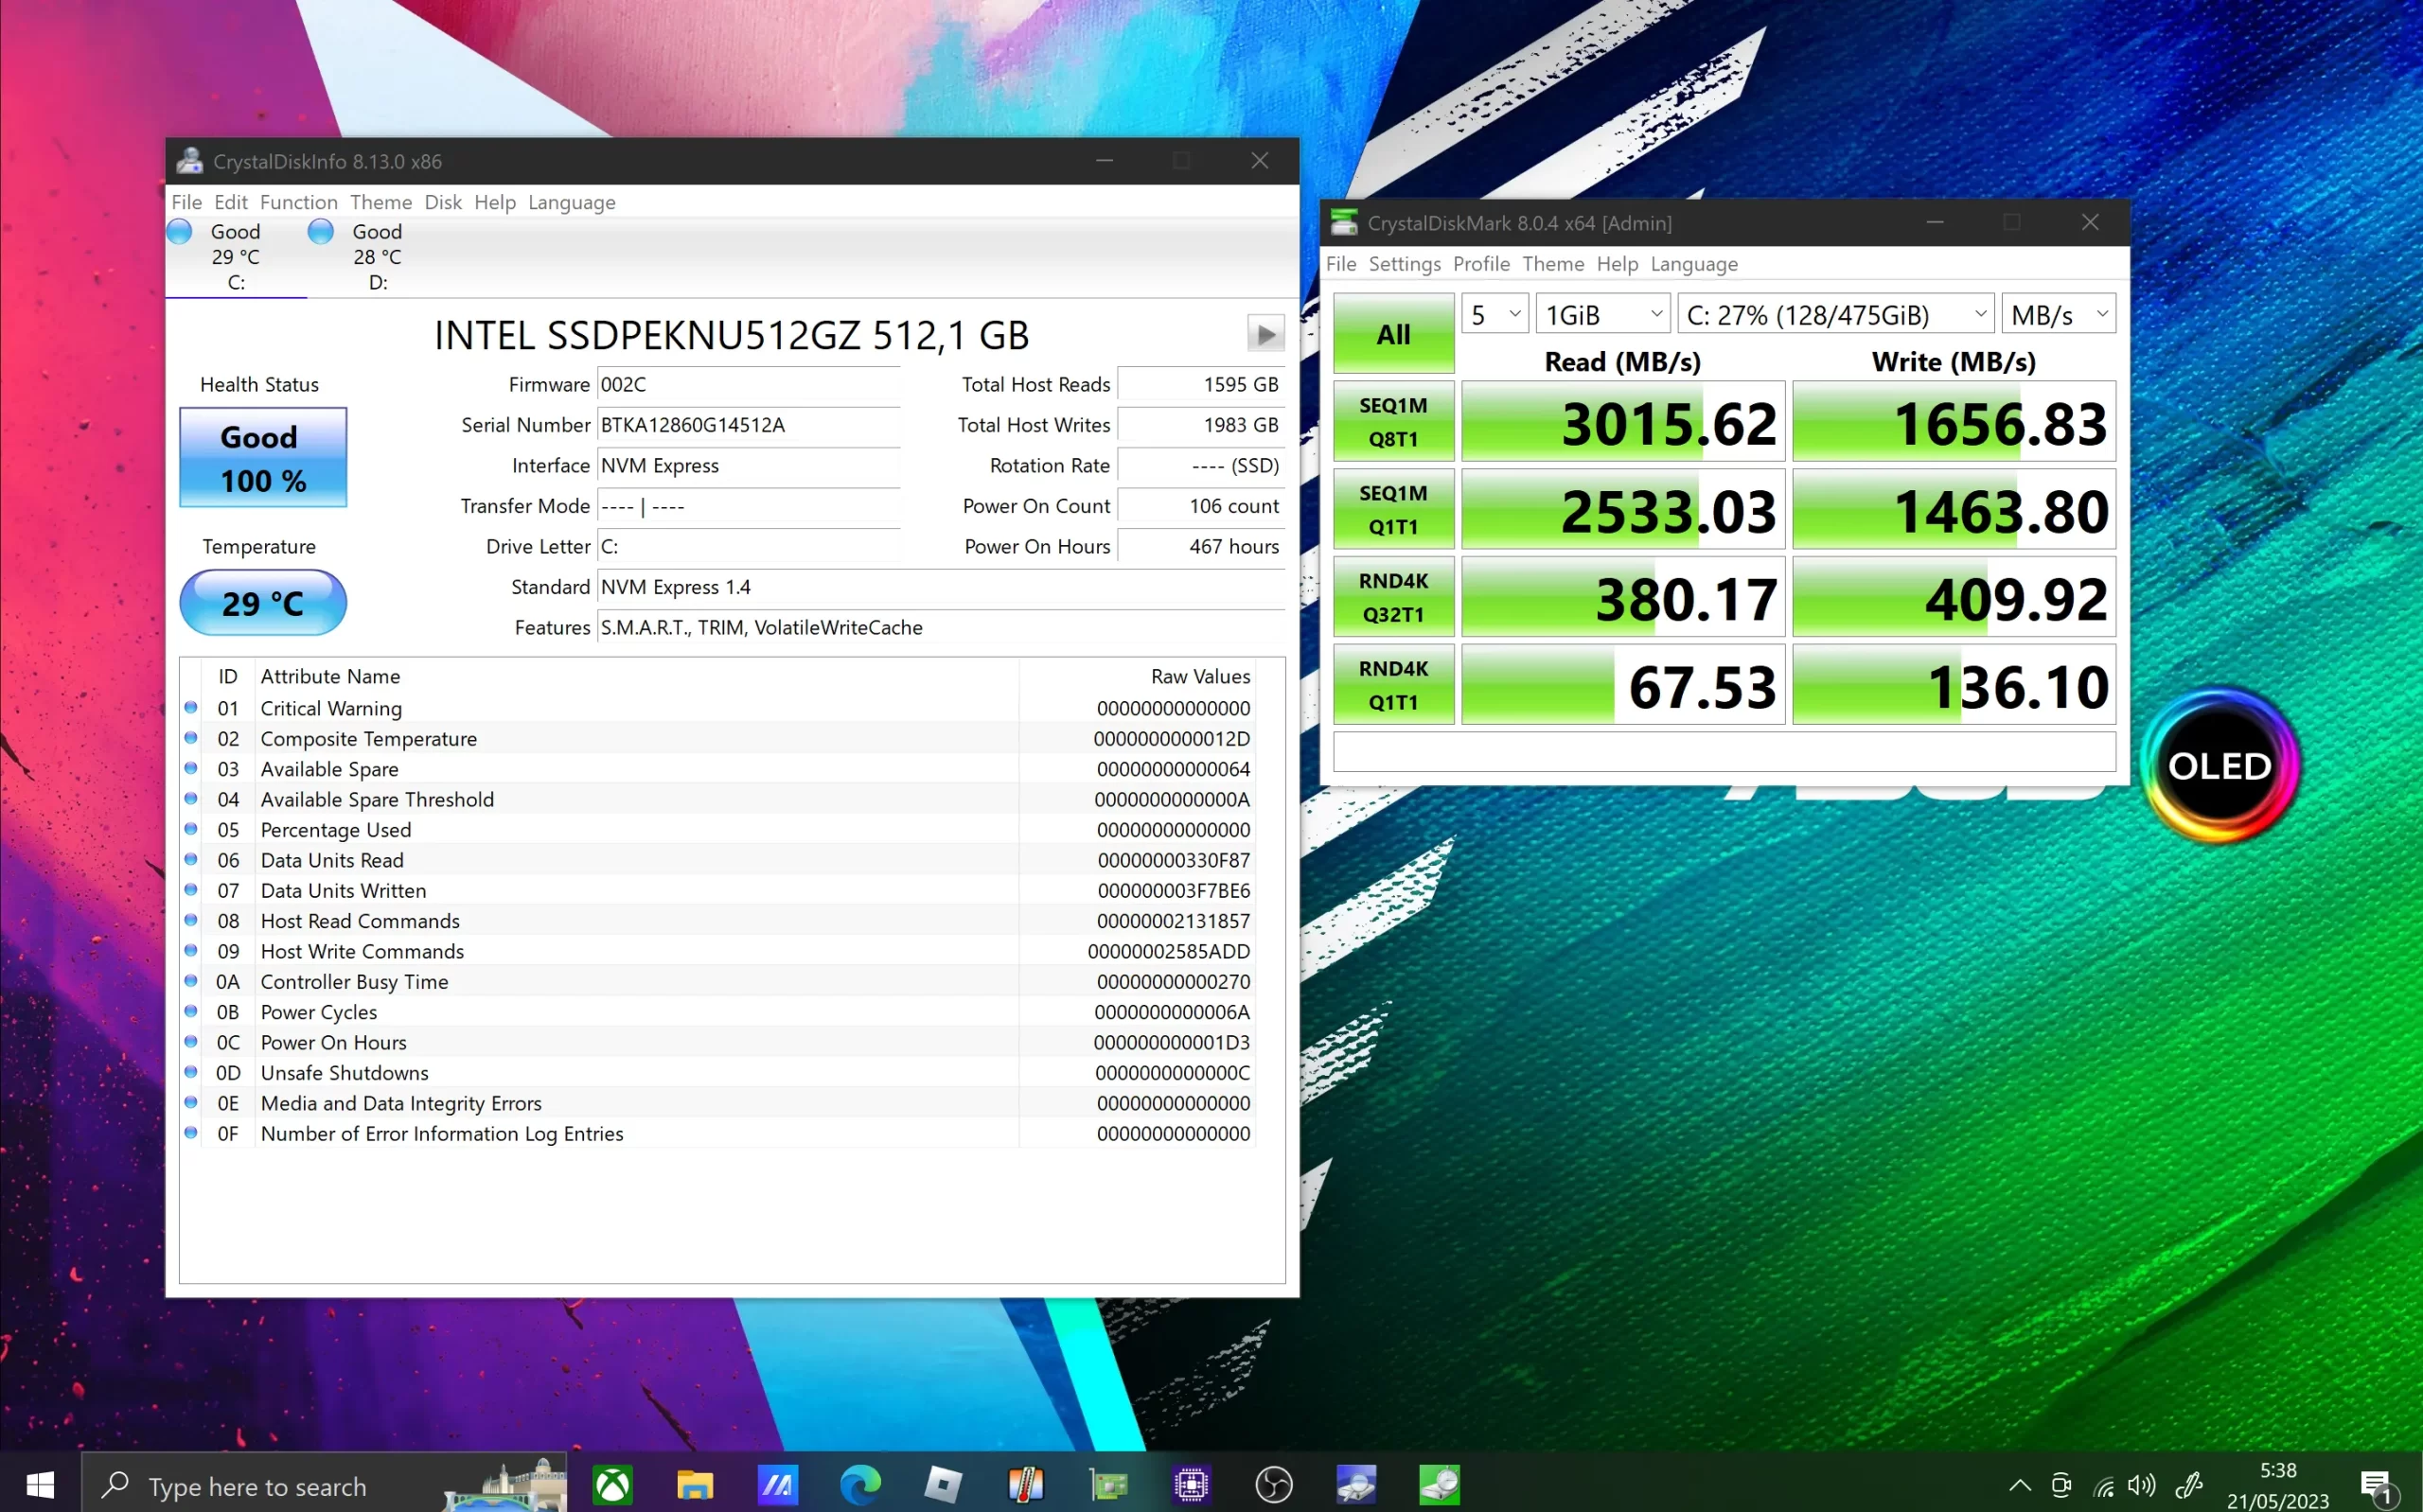The height and width of the screenshot is (1512, 2423).
Task: Launch Microsoft Edge from taskbar
Action: click(860, 1484)
